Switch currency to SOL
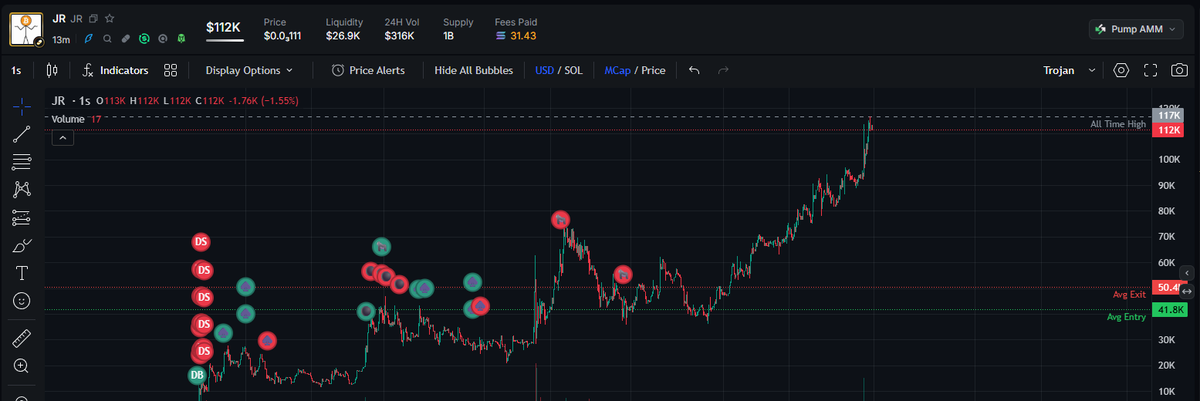Image resolution: width=1200 pixels, height=401 pixels. point(573,70)
